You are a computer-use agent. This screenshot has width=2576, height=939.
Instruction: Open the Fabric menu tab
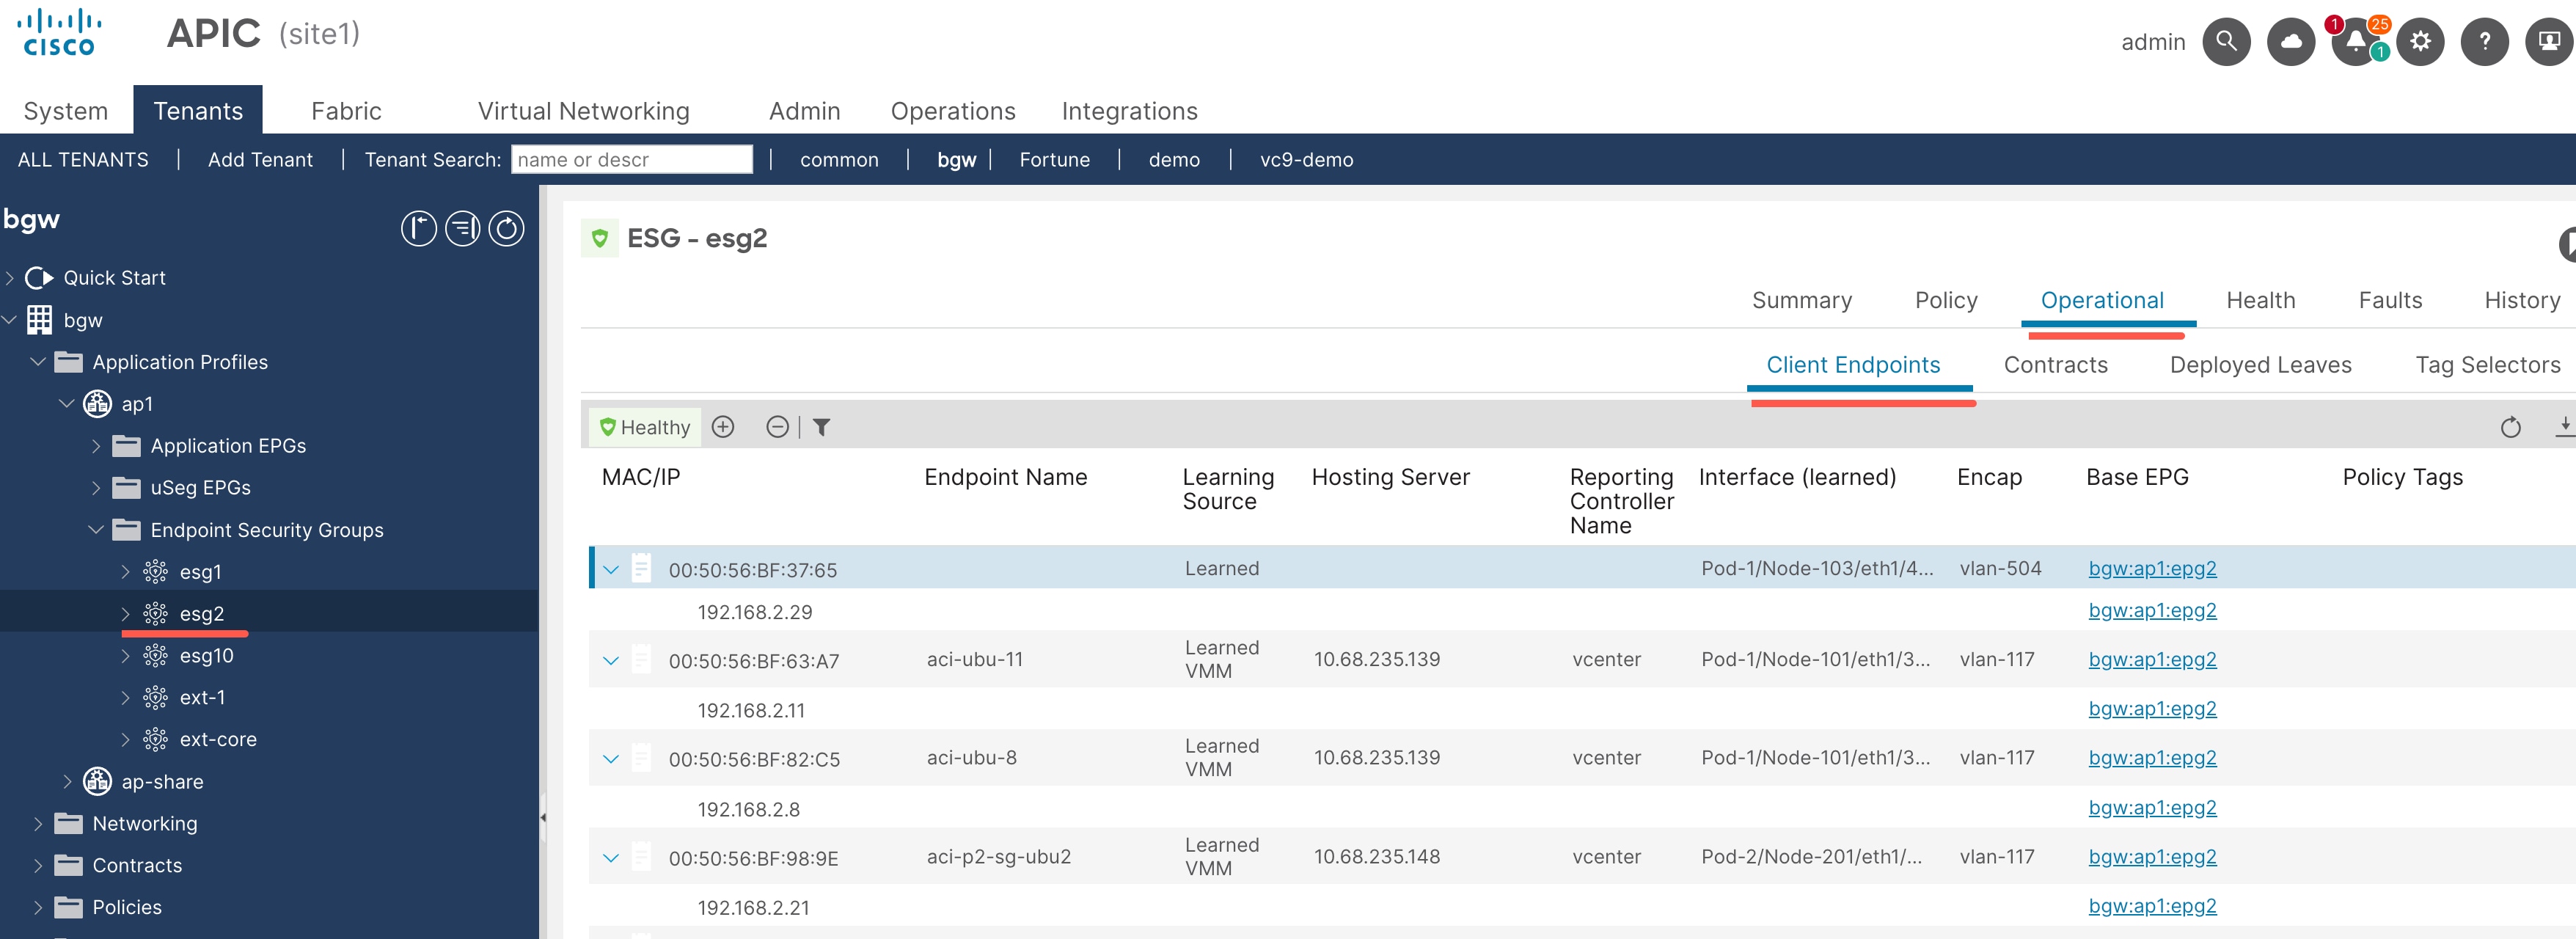346,111
